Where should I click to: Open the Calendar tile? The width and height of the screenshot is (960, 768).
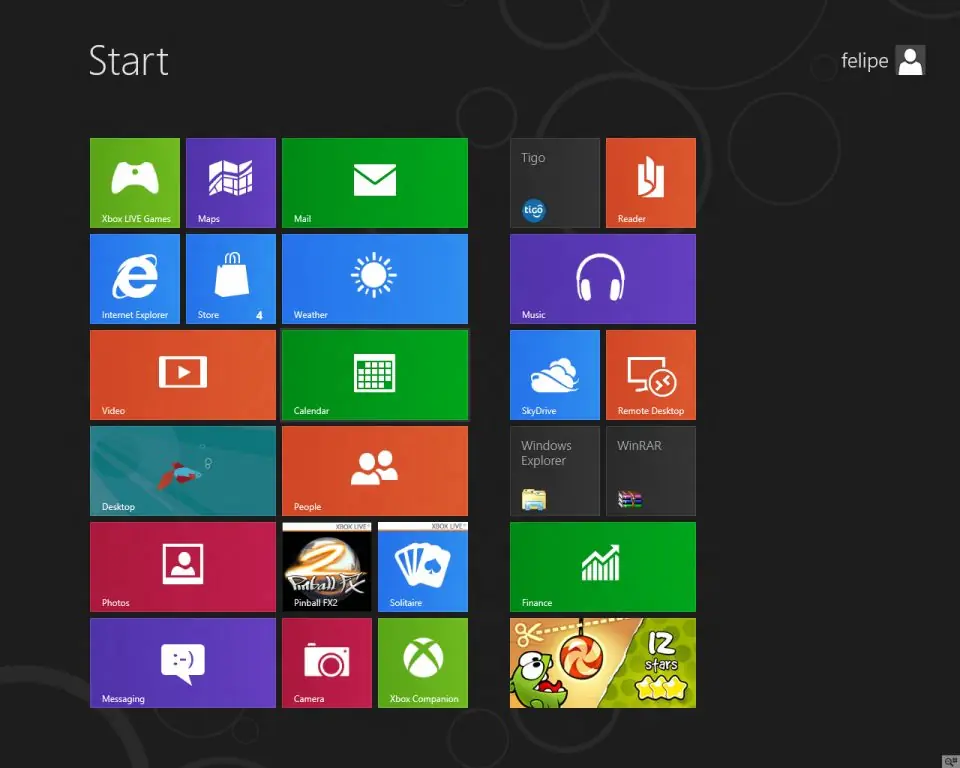[x=375, y=375]
